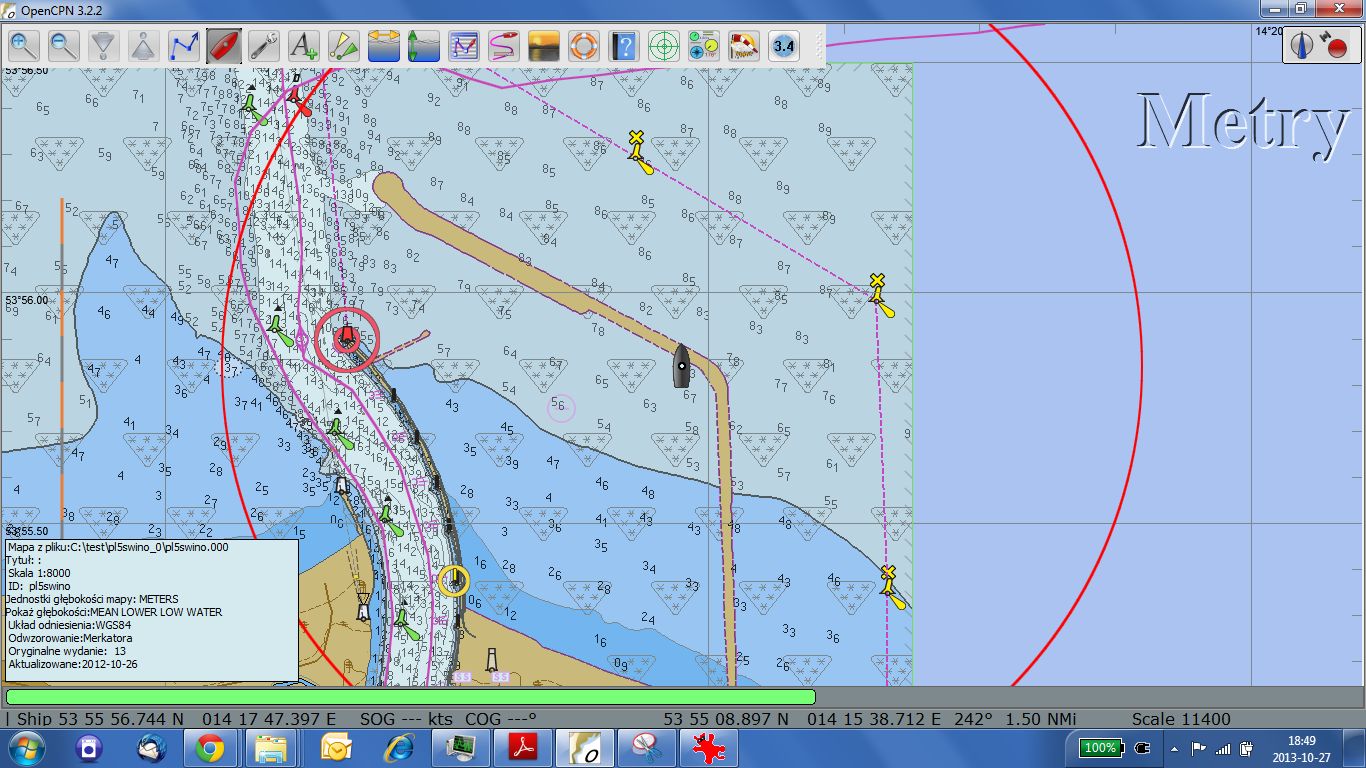Click the SOG --- kts status field
Viewport: 1366px width, 768px height.
[x=406, y=719]
